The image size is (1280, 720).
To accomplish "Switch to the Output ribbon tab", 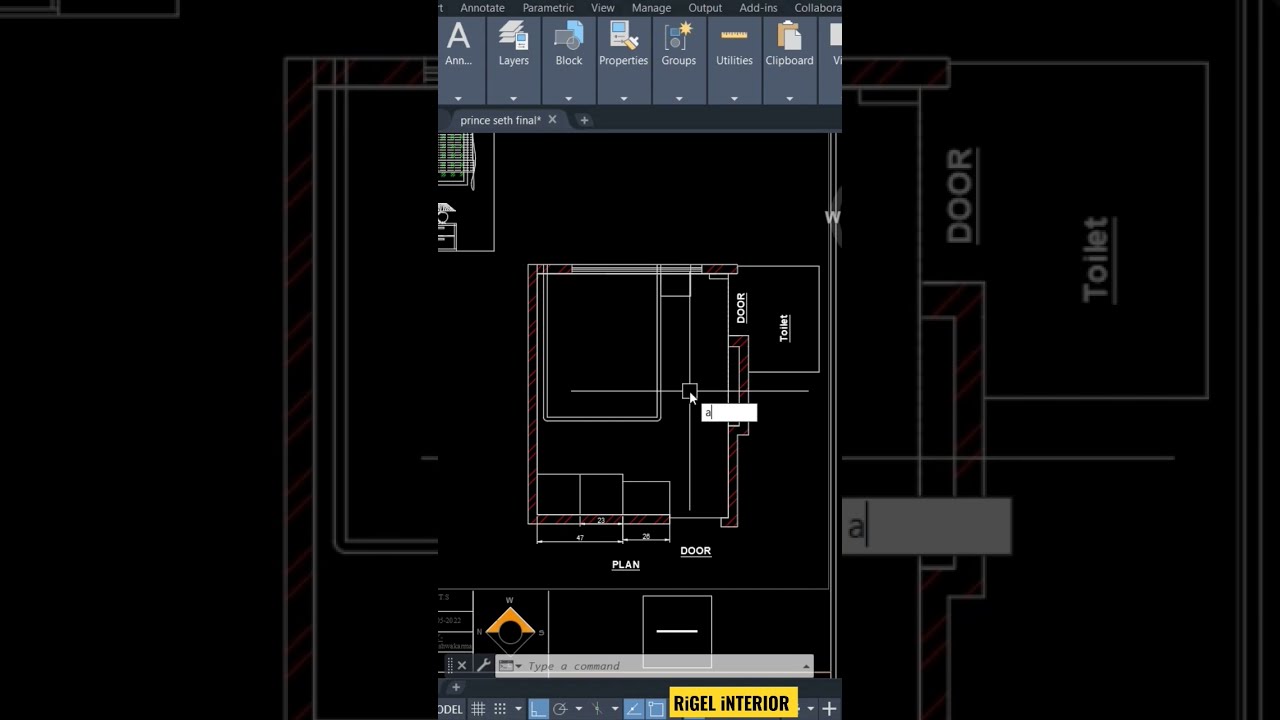I will [705, 8].
